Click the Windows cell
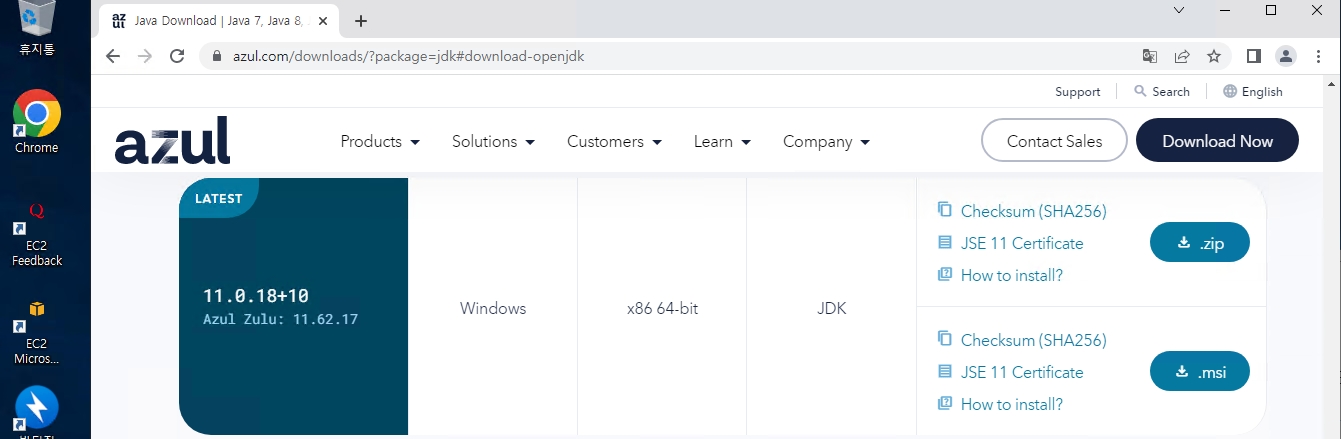The image size is (1341, 439). [493, 308]
